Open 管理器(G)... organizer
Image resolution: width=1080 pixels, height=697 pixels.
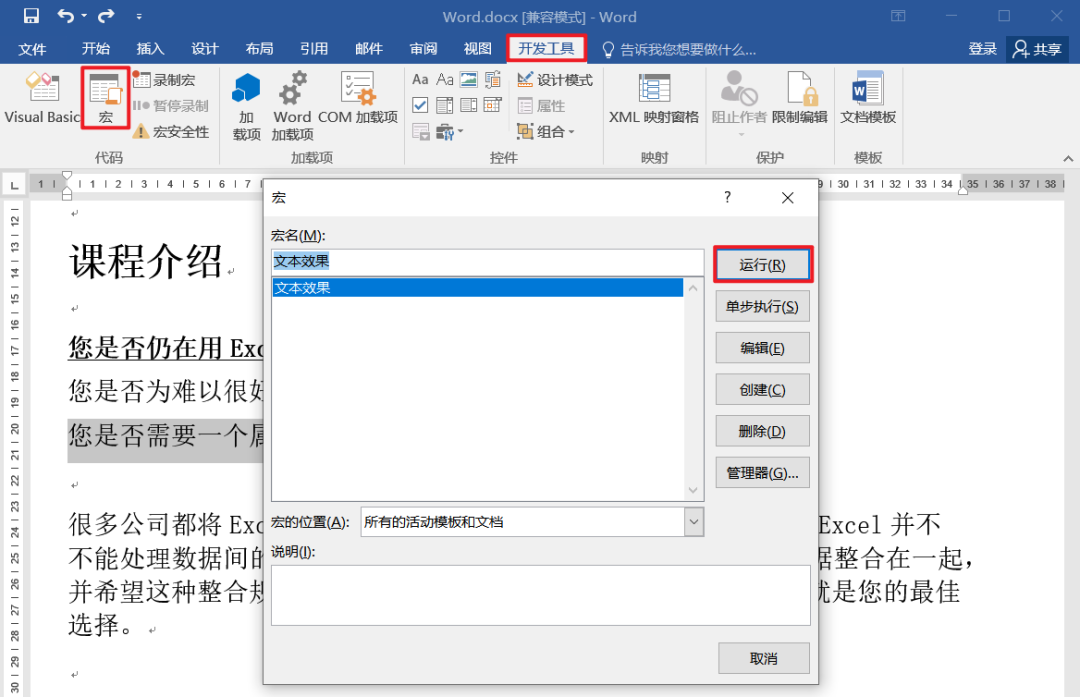click(x=762, y=473)
